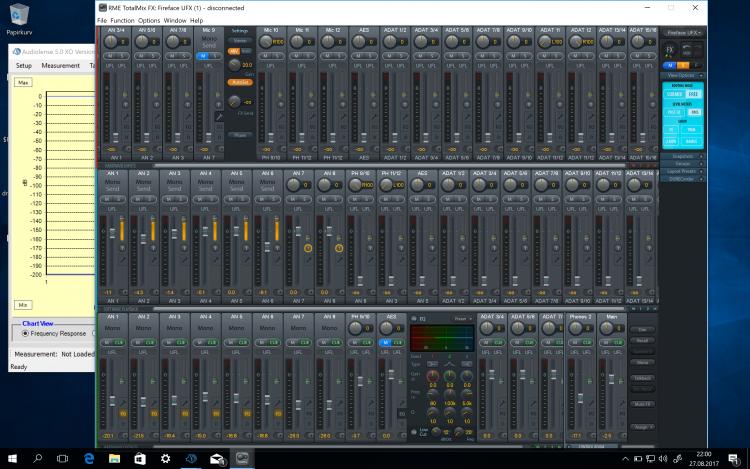Open File Explorer from the taskbar

115,457
